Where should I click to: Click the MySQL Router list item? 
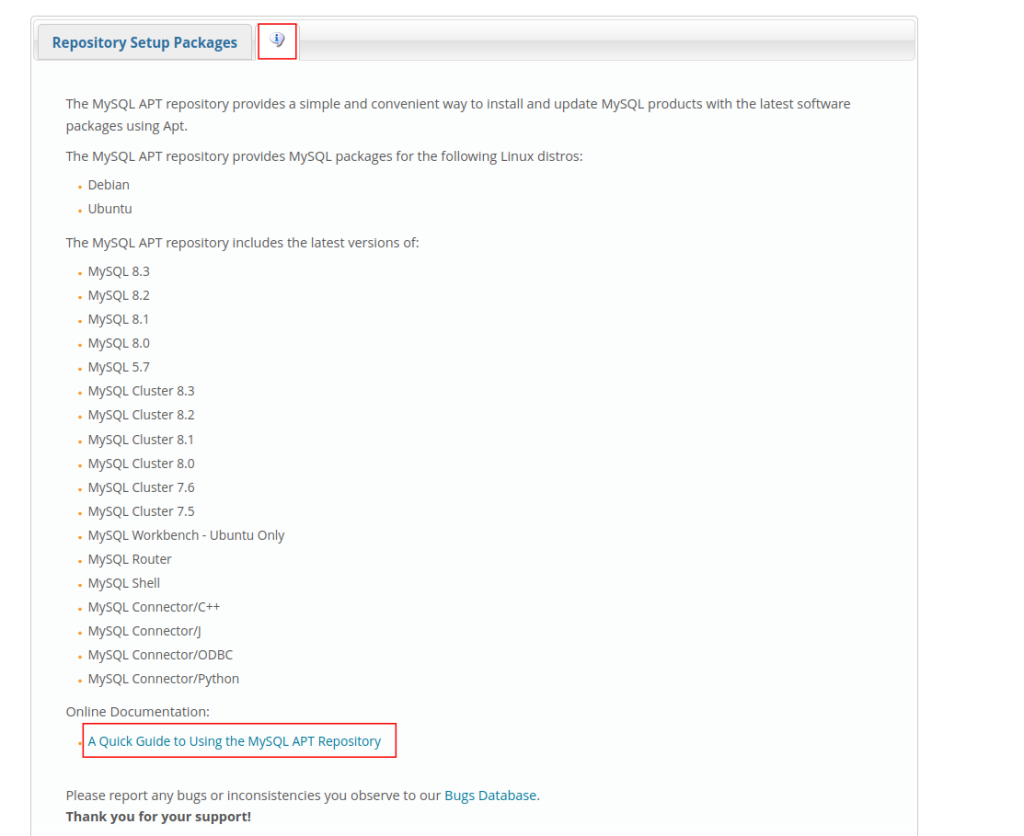click(129, 559)
